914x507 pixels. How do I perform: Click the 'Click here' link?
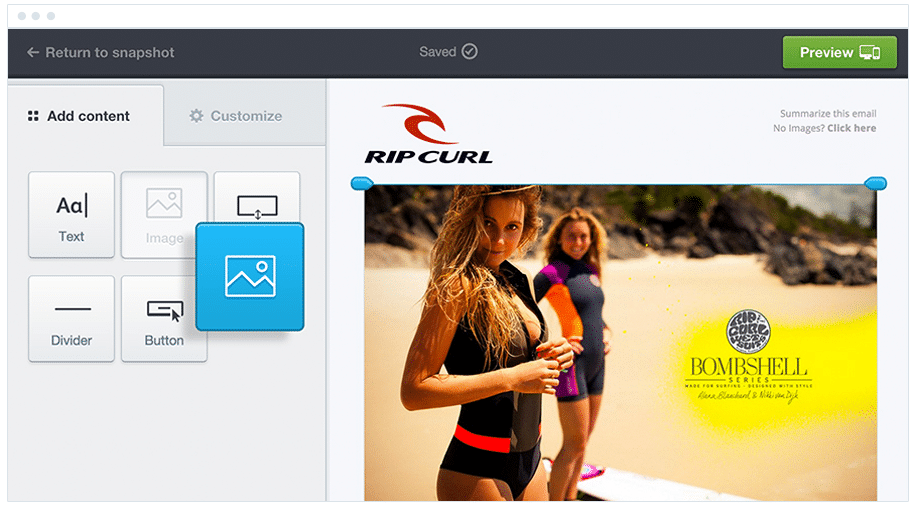click(x=852, y=128)
